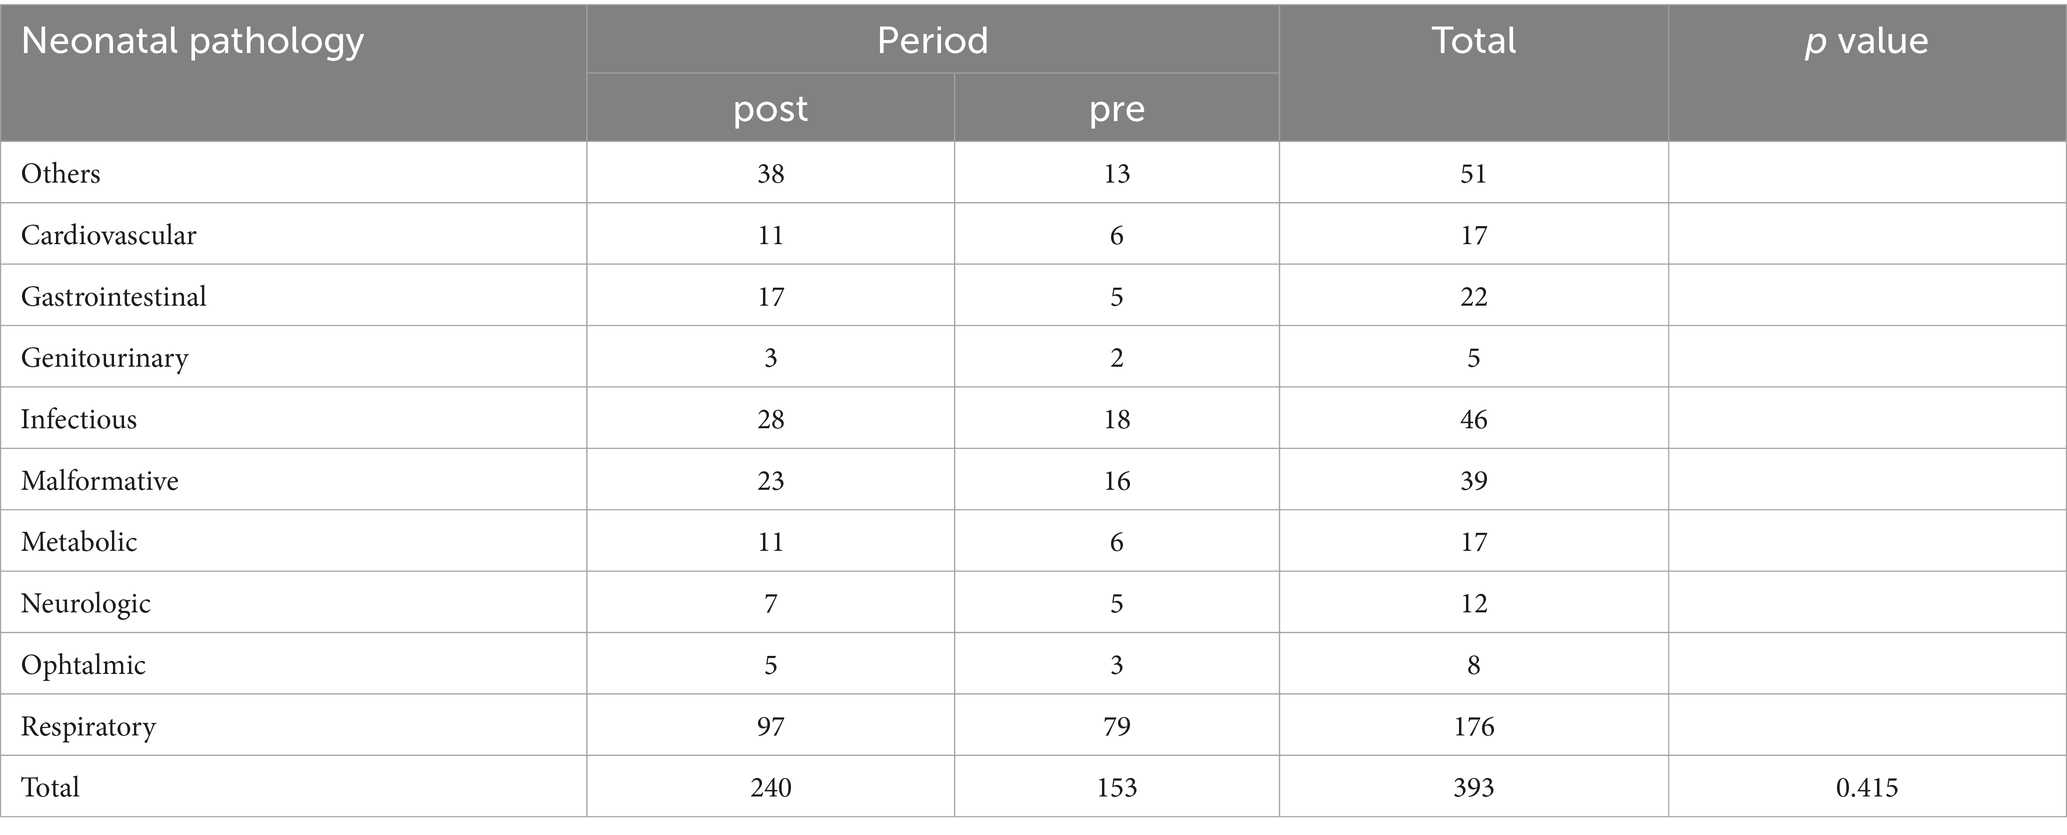Click the Respiratory total value 176
The width and height of the screenshot is (2067, 835).
click(1473, 726)
